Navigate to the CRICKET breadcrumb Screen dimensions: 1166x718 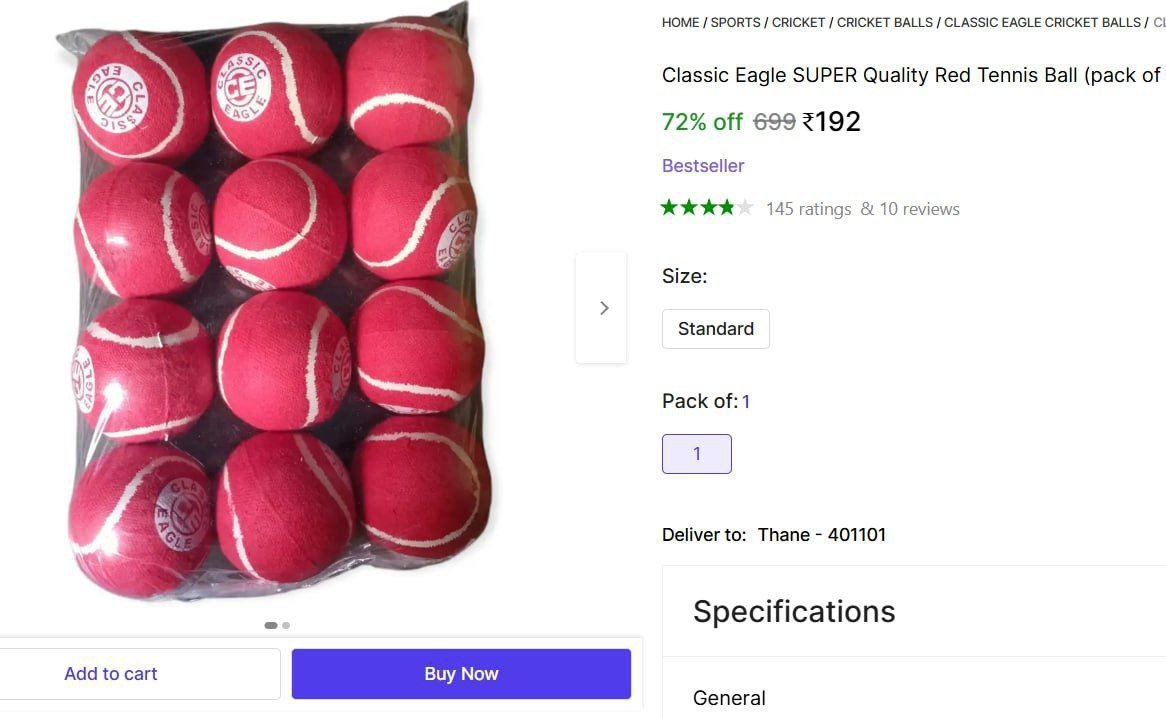[x=798, y=22]
